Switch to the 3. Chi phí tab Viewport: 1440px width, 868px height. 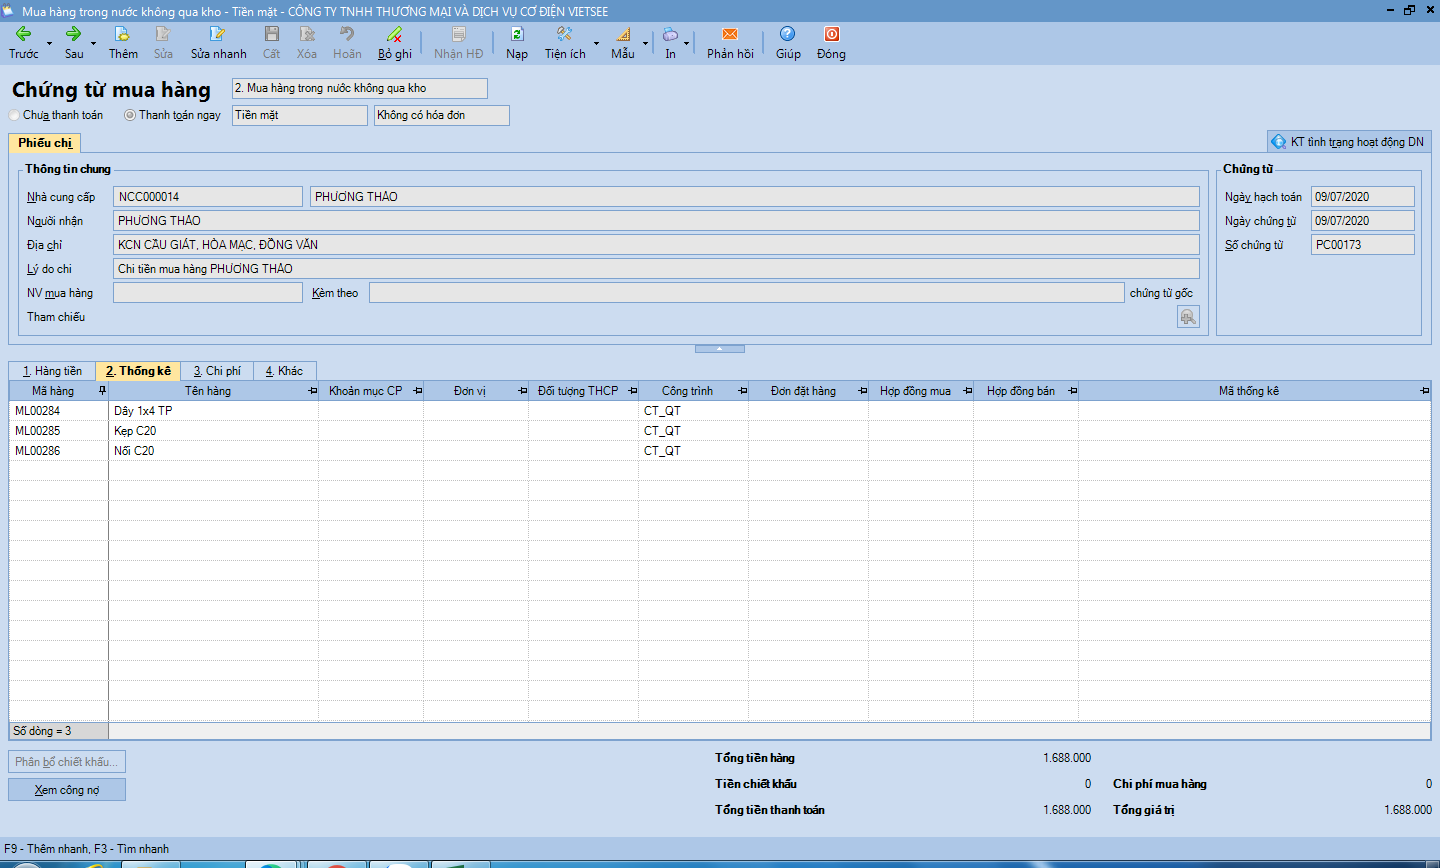click(x=217, y=371)
